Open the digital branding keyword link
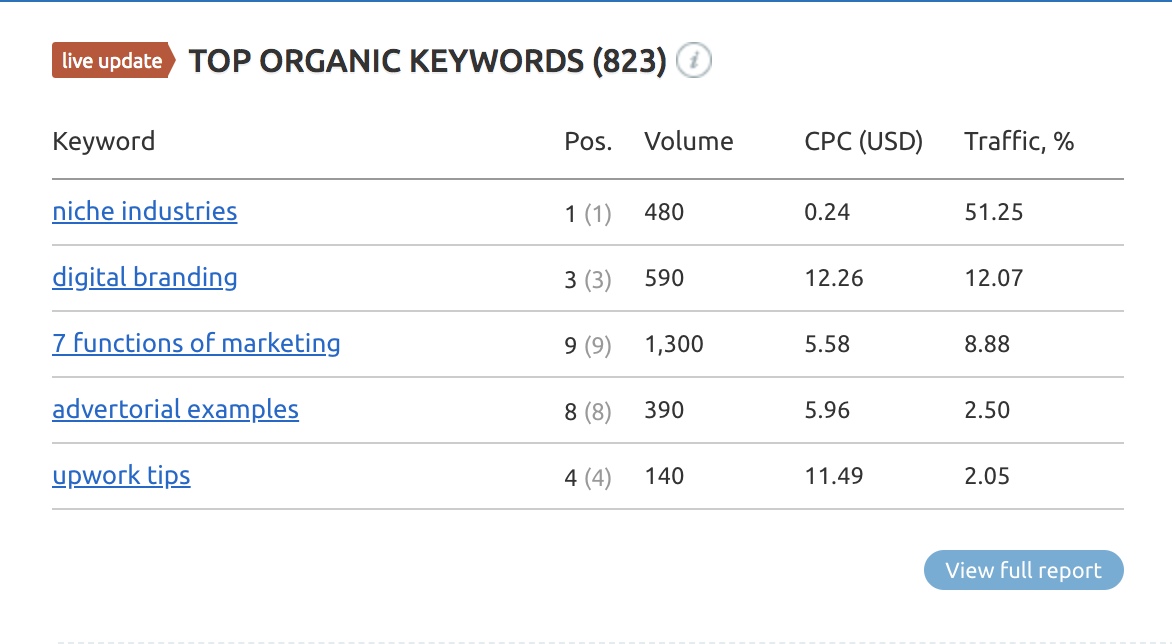The height and width of the screenshot is (644, 1172). click(x=145, y=278)
